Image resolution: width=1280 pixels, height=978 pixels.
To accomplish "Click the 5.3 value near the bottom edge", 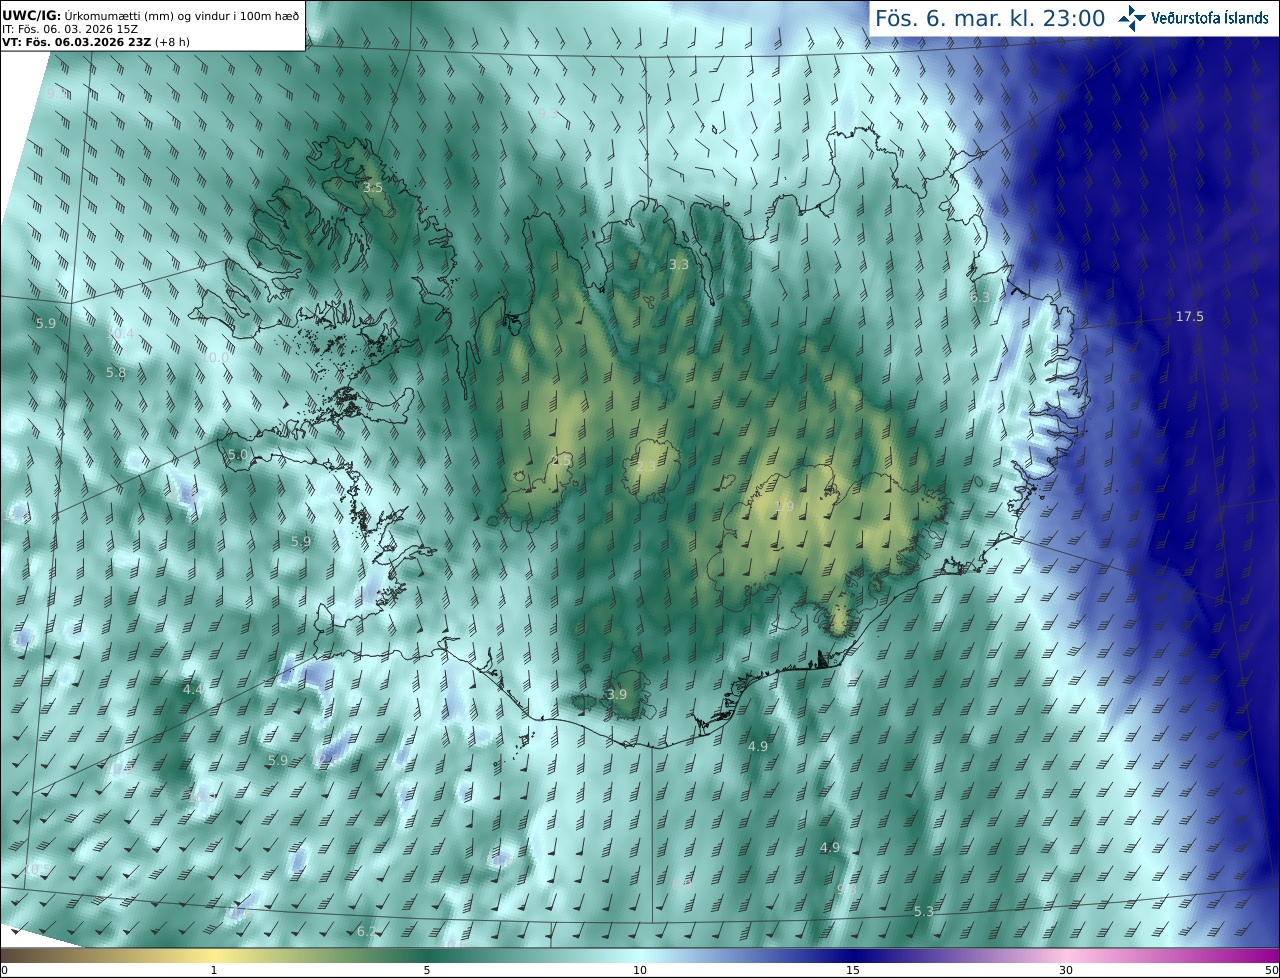I will click(x=924, y=912).
